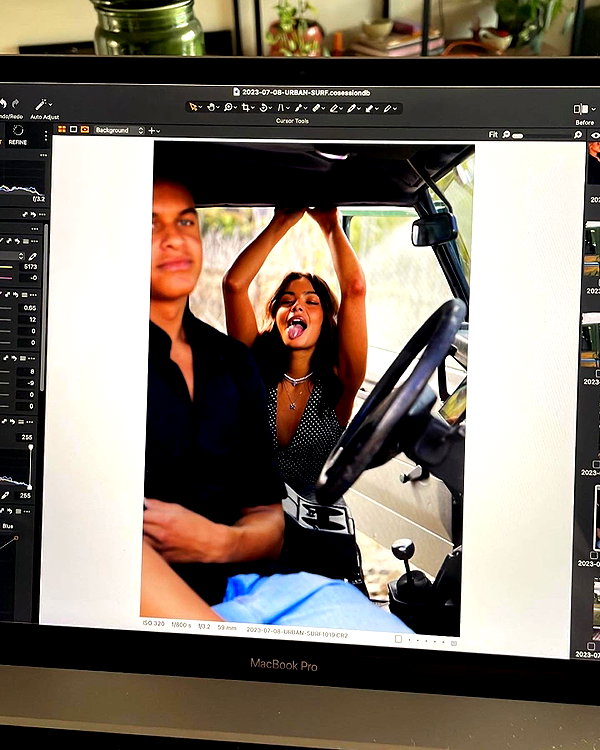Tick the checkbox below the photo
The height and width of the screenshot is (750, 600).
click(x=398, y=639)
